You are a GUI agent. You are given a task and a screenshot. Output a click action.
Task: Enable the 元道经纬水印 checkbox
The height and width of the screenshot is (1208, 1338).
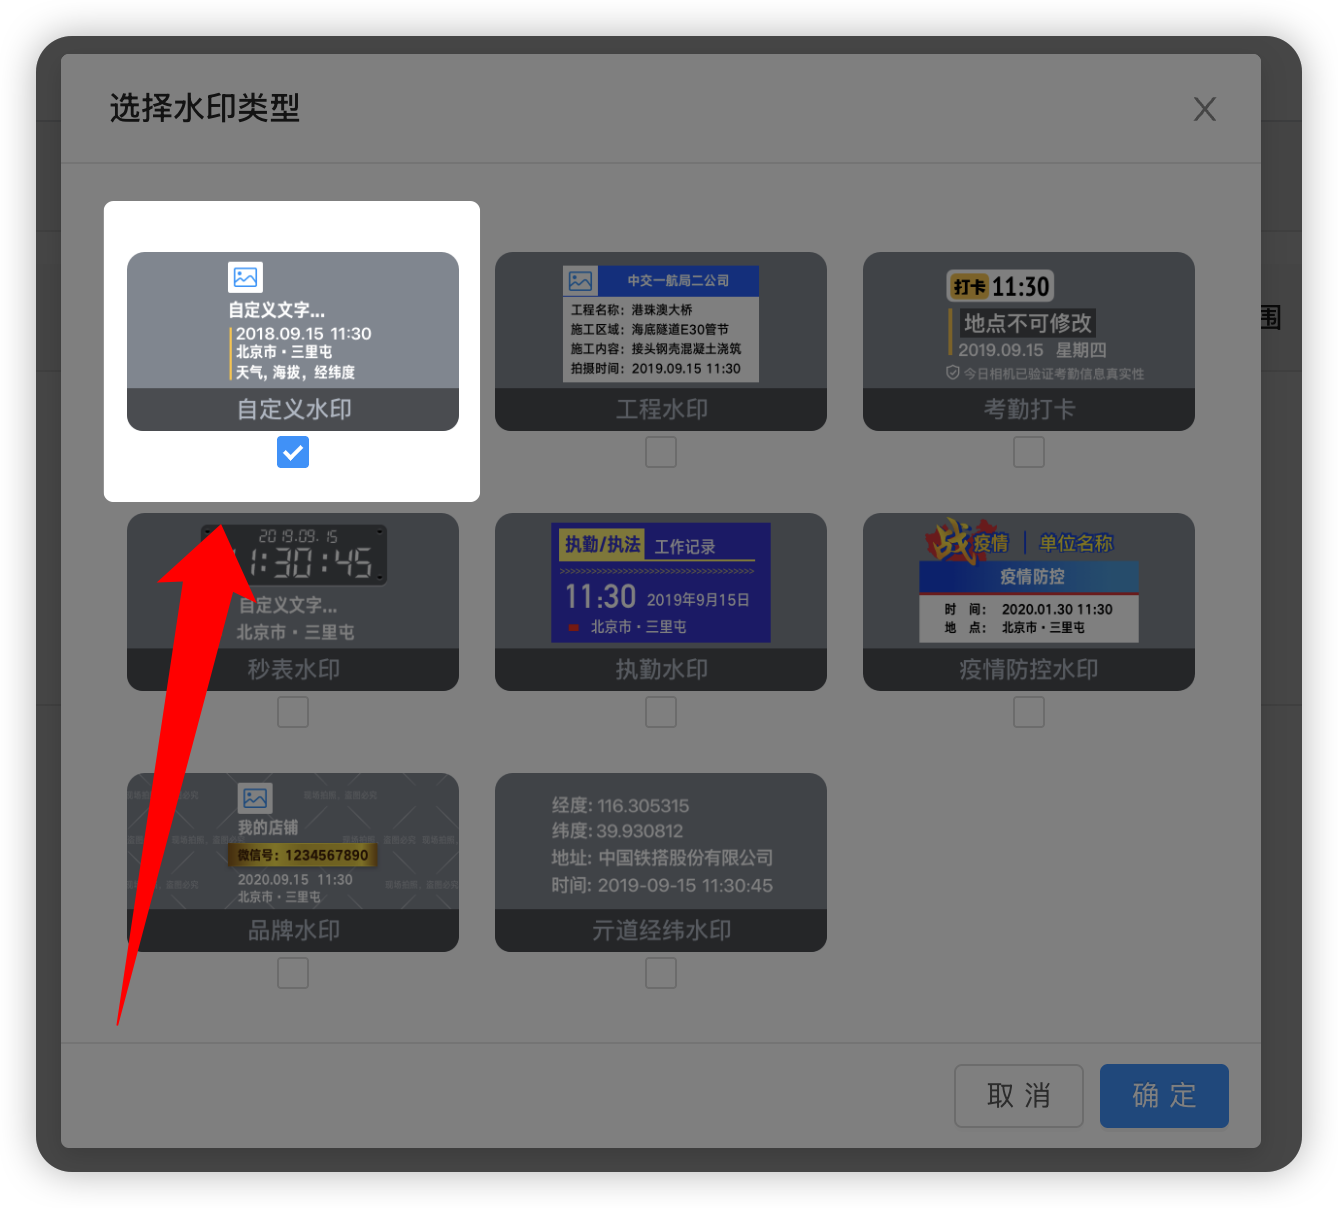[x=661, y=973]
